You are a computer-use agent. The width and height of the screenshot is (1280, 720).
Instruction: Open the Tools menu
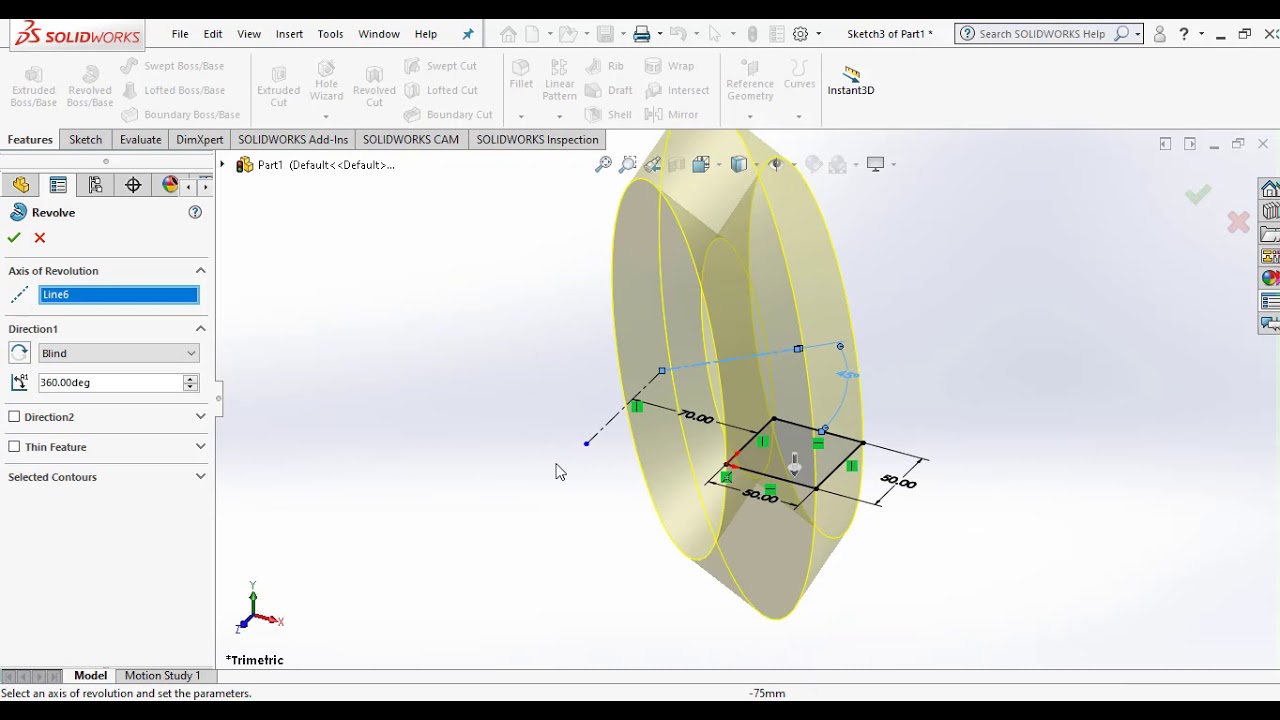click(x=330, y=34)
